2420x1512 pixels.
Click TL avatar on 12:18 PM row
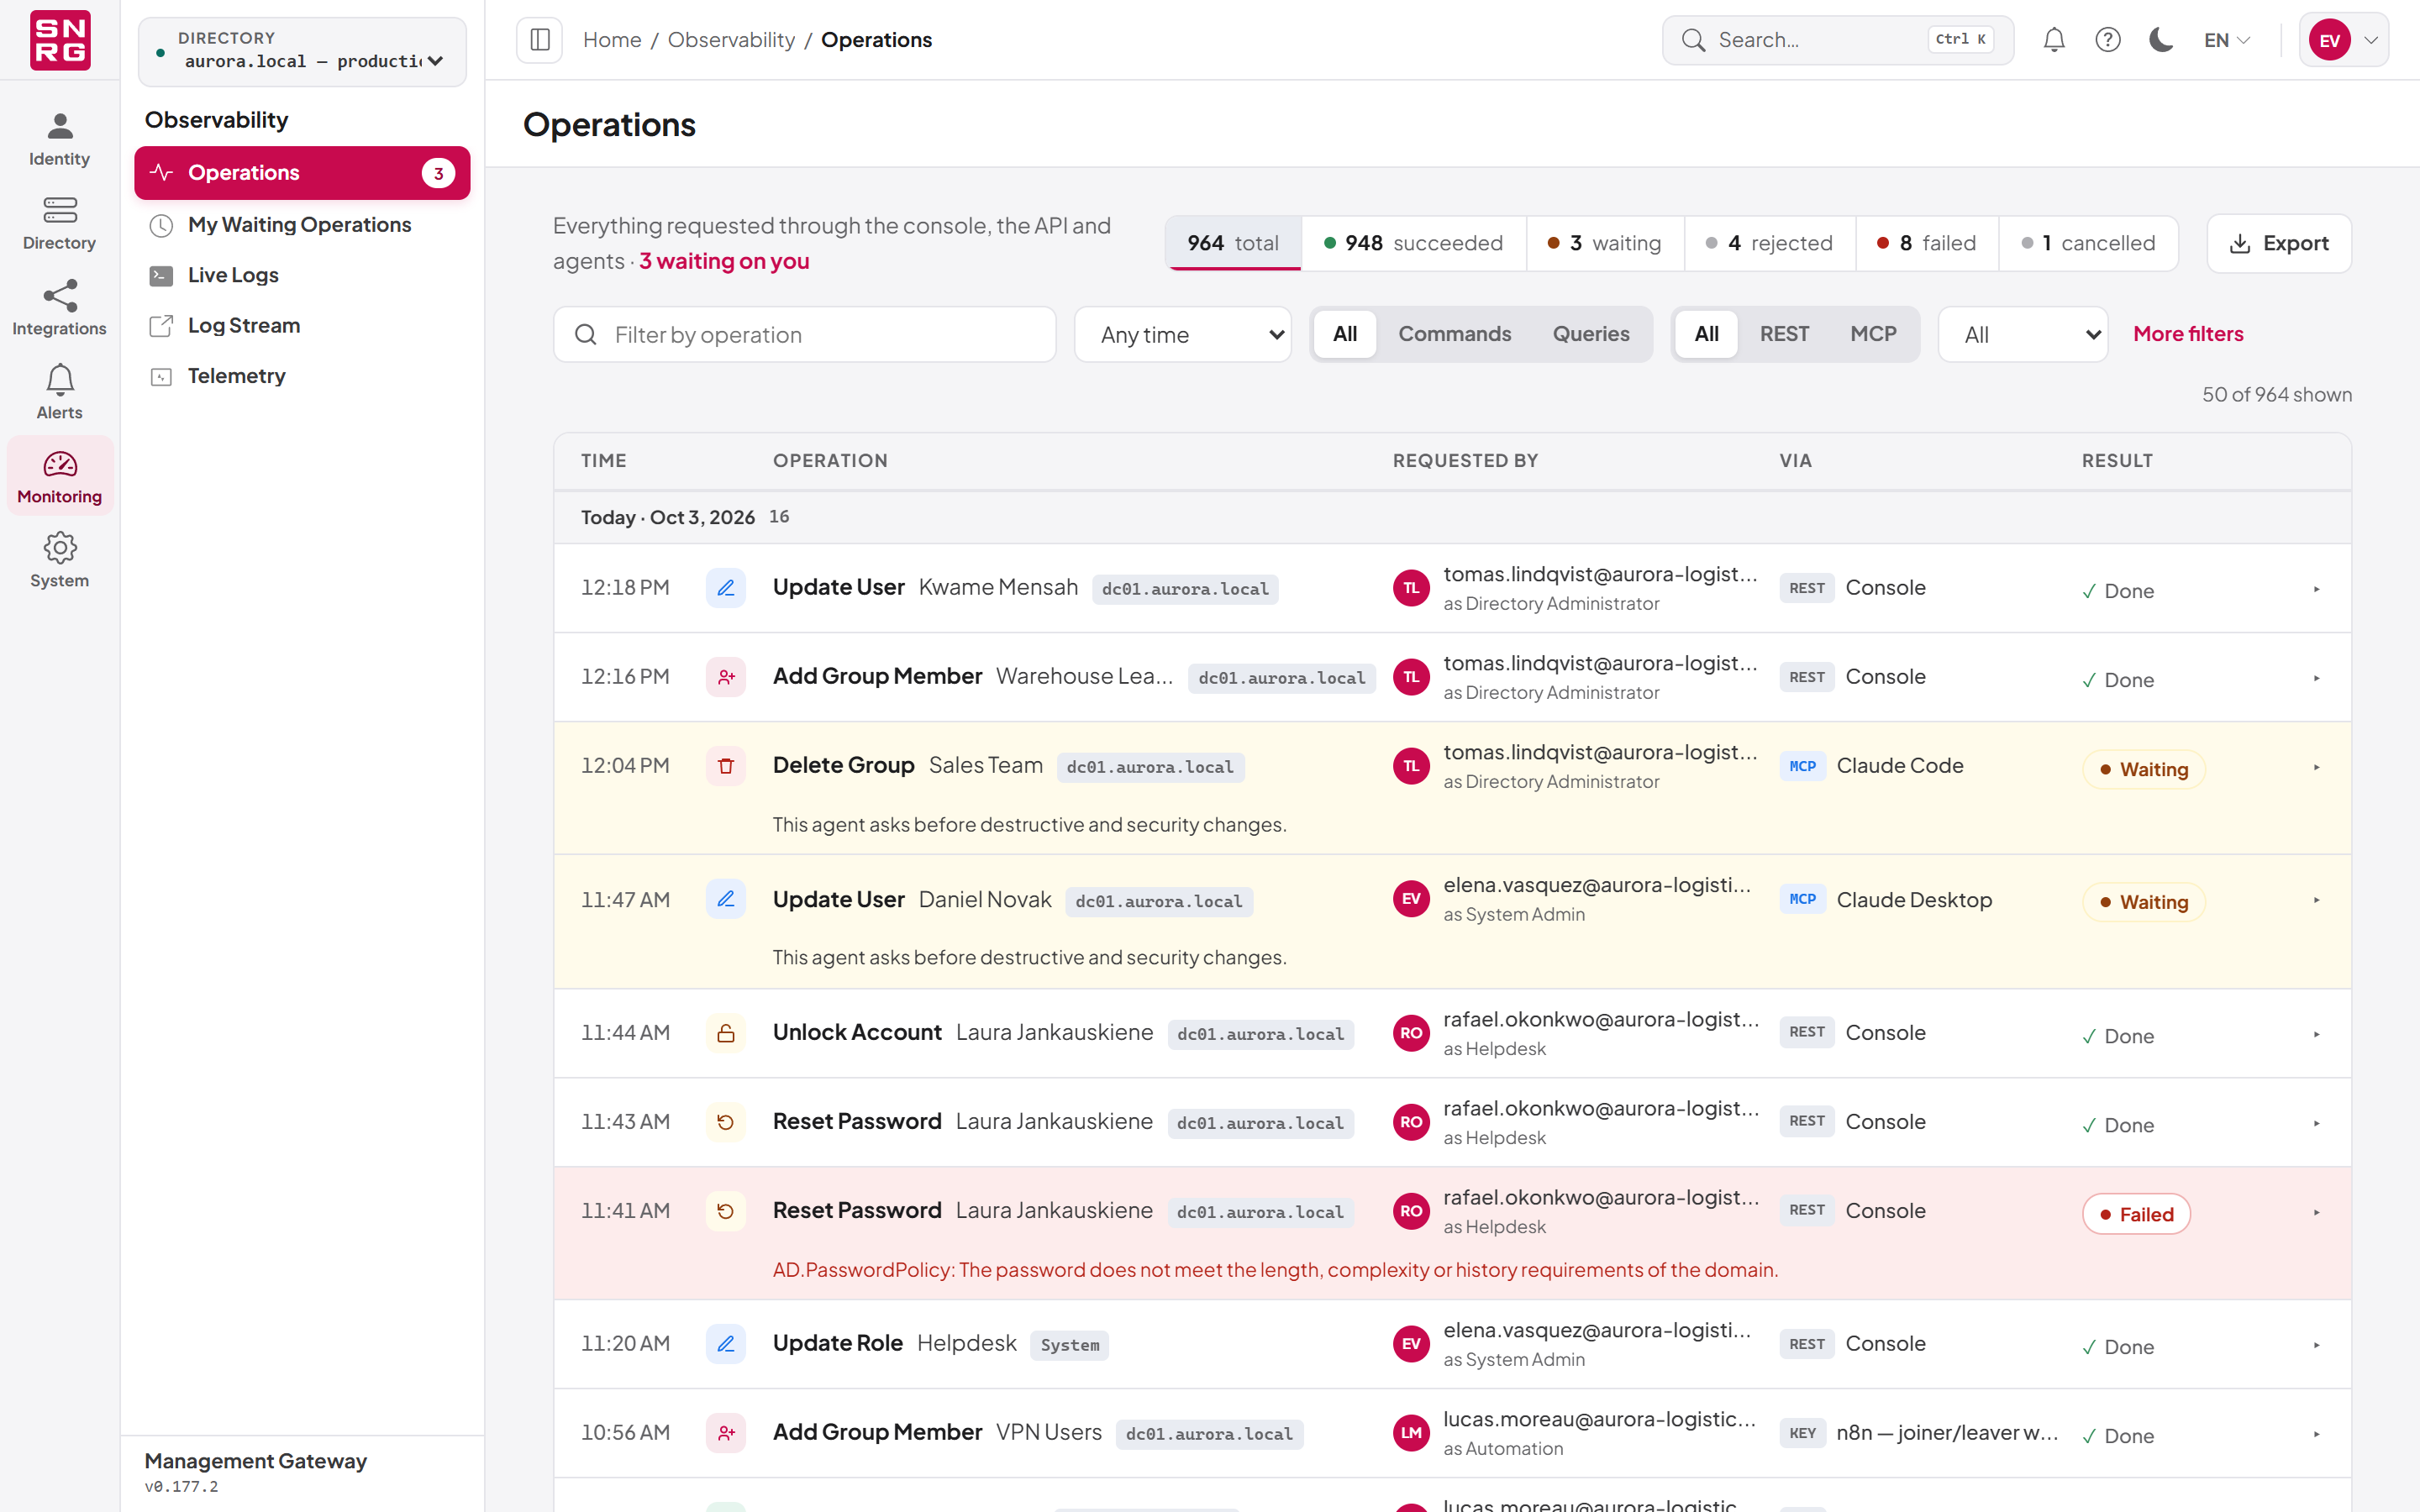[1411, 588]
